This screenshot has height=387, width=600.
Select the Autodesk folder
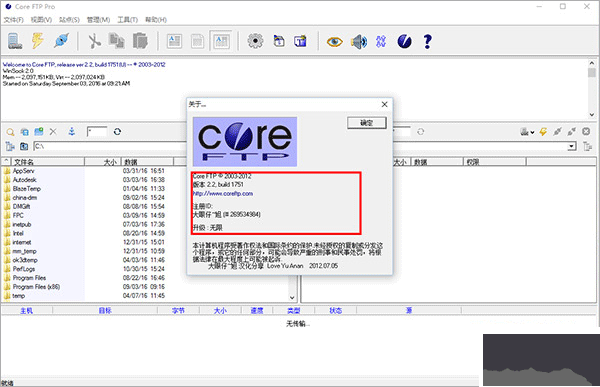click(24, 180)
